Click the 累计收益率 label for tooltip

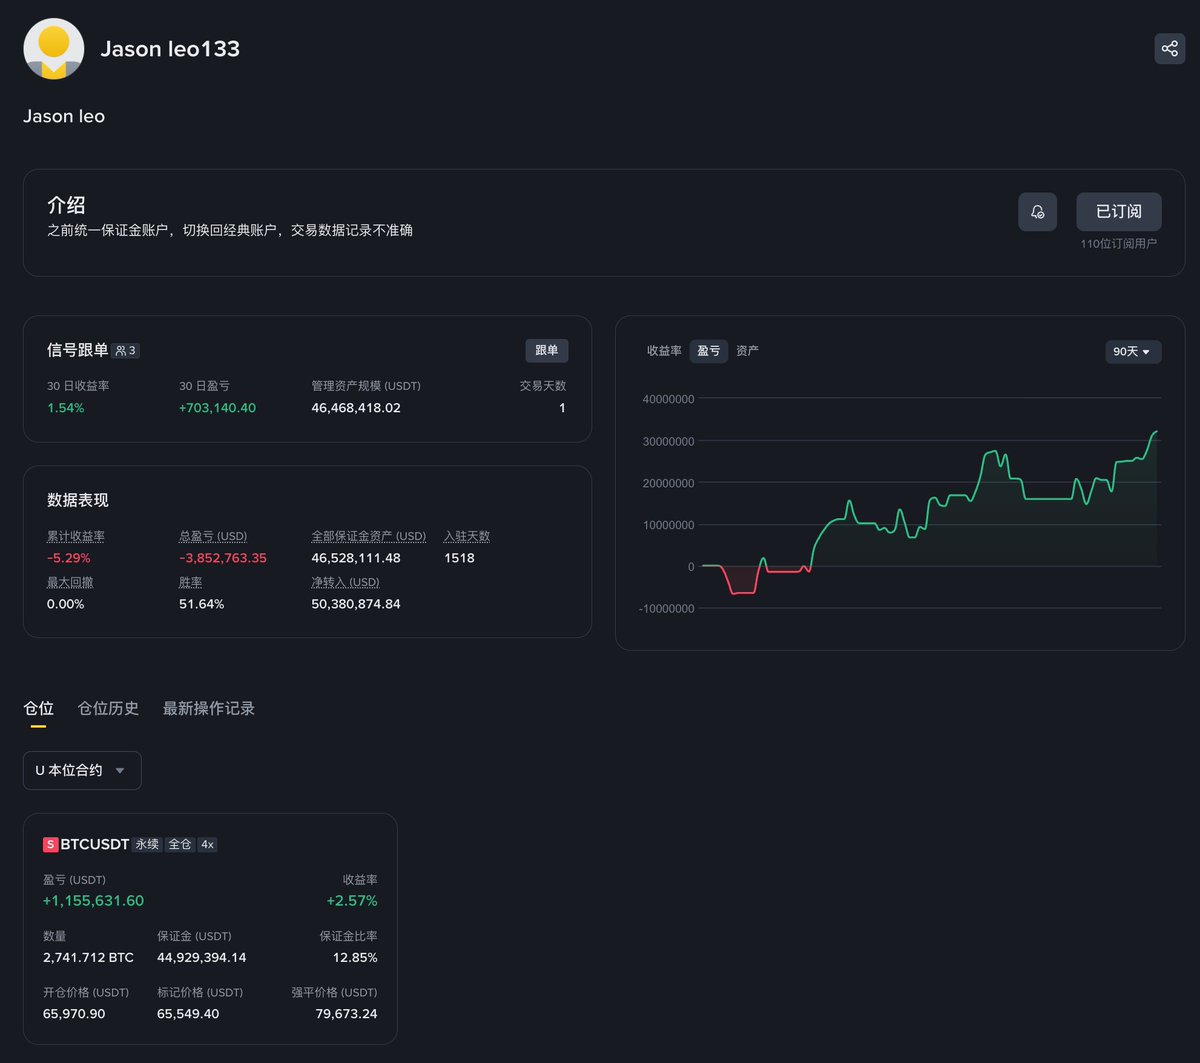pyautogui.click(x=76, y=537)
